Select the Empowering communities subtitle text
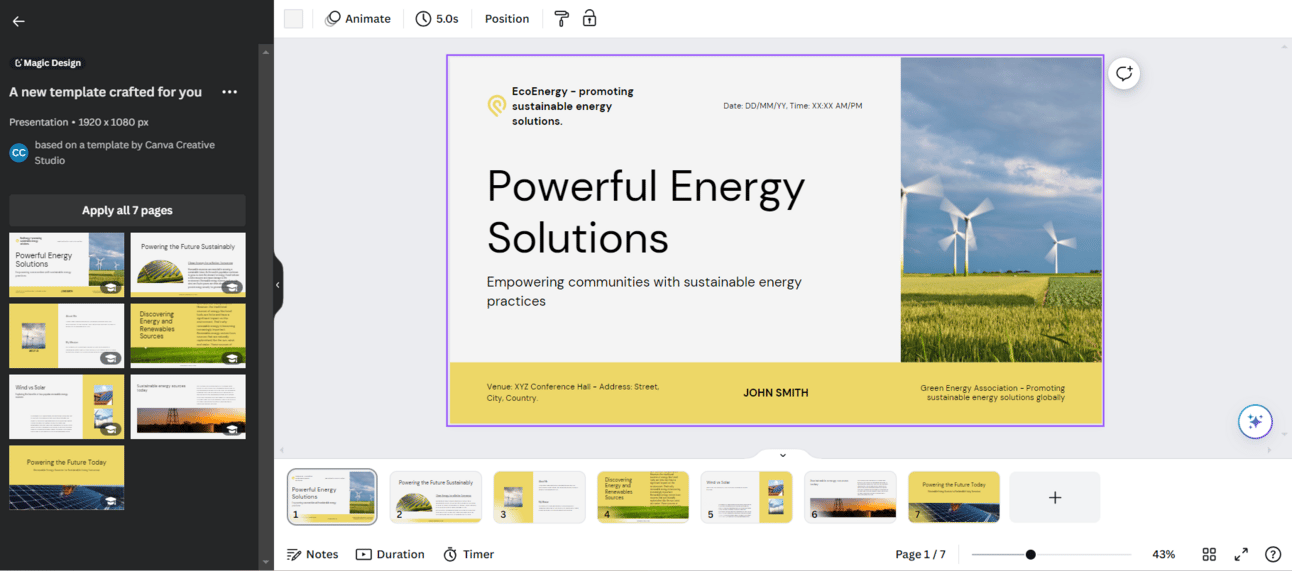1292x571 pixels. click(644, 291)
